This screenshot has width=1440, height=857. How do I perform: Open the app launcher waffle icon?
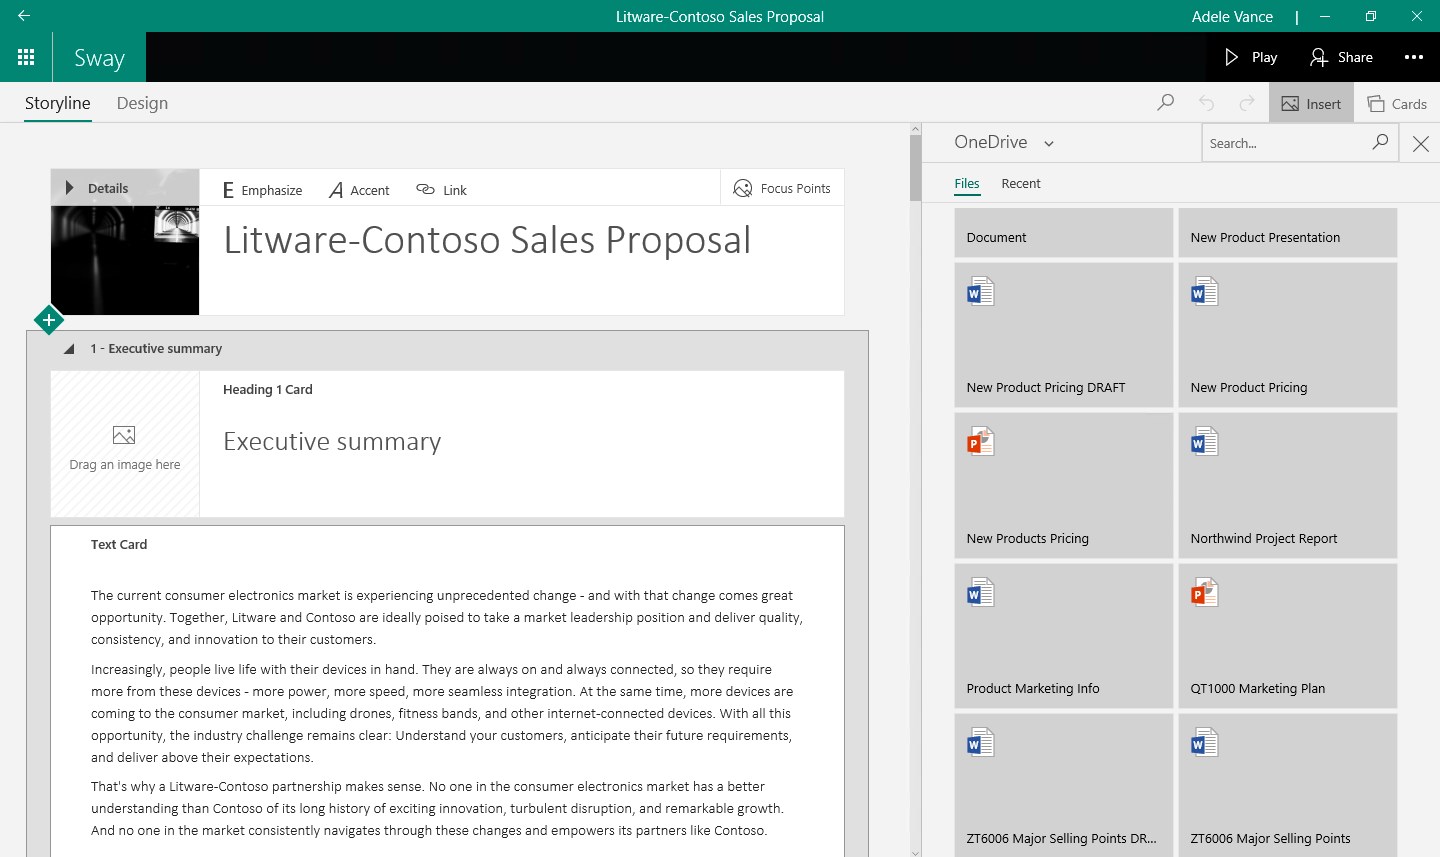point(26,57)
